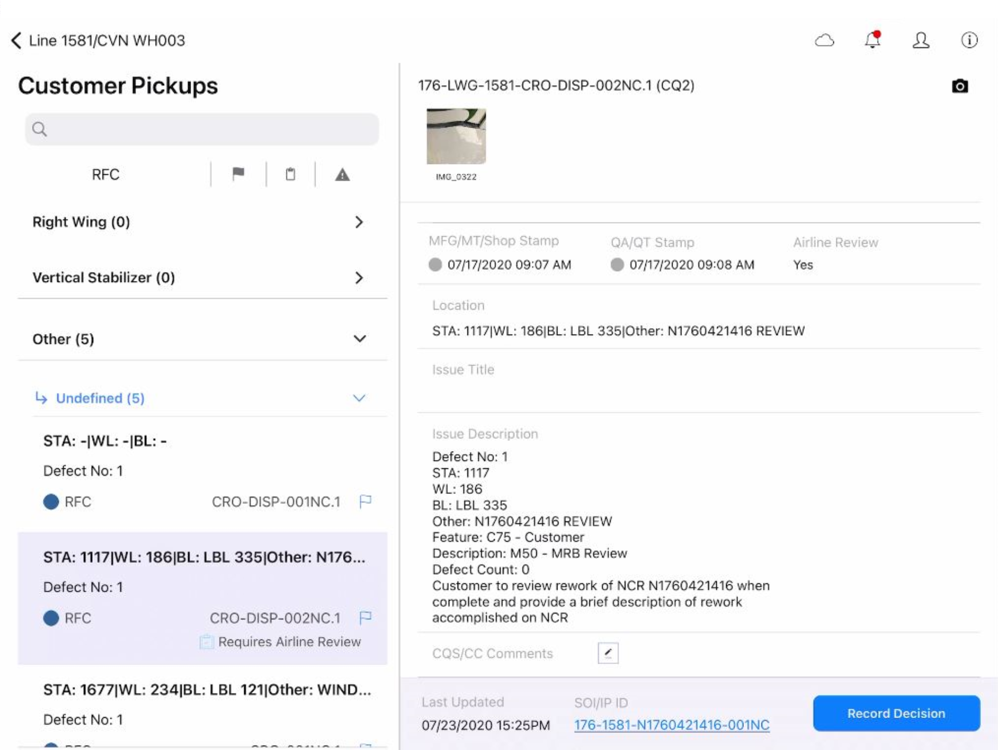Open the info icon in the top bar
The image size is (1000, 750).
(x=969, y=40)
